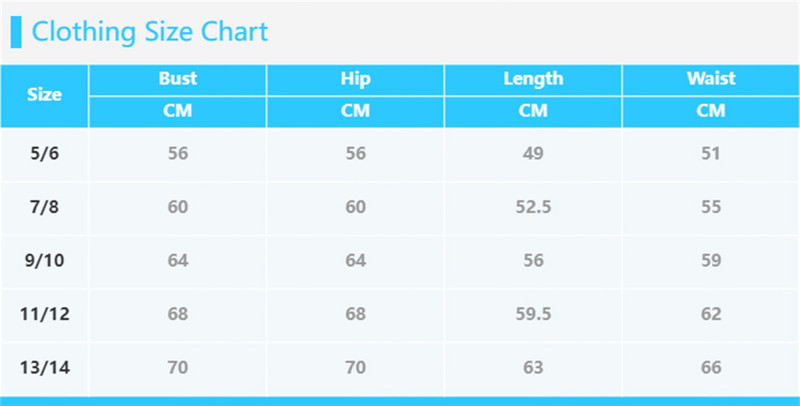
Task: Click the 52.5 length value
Action: pos(533,208)
